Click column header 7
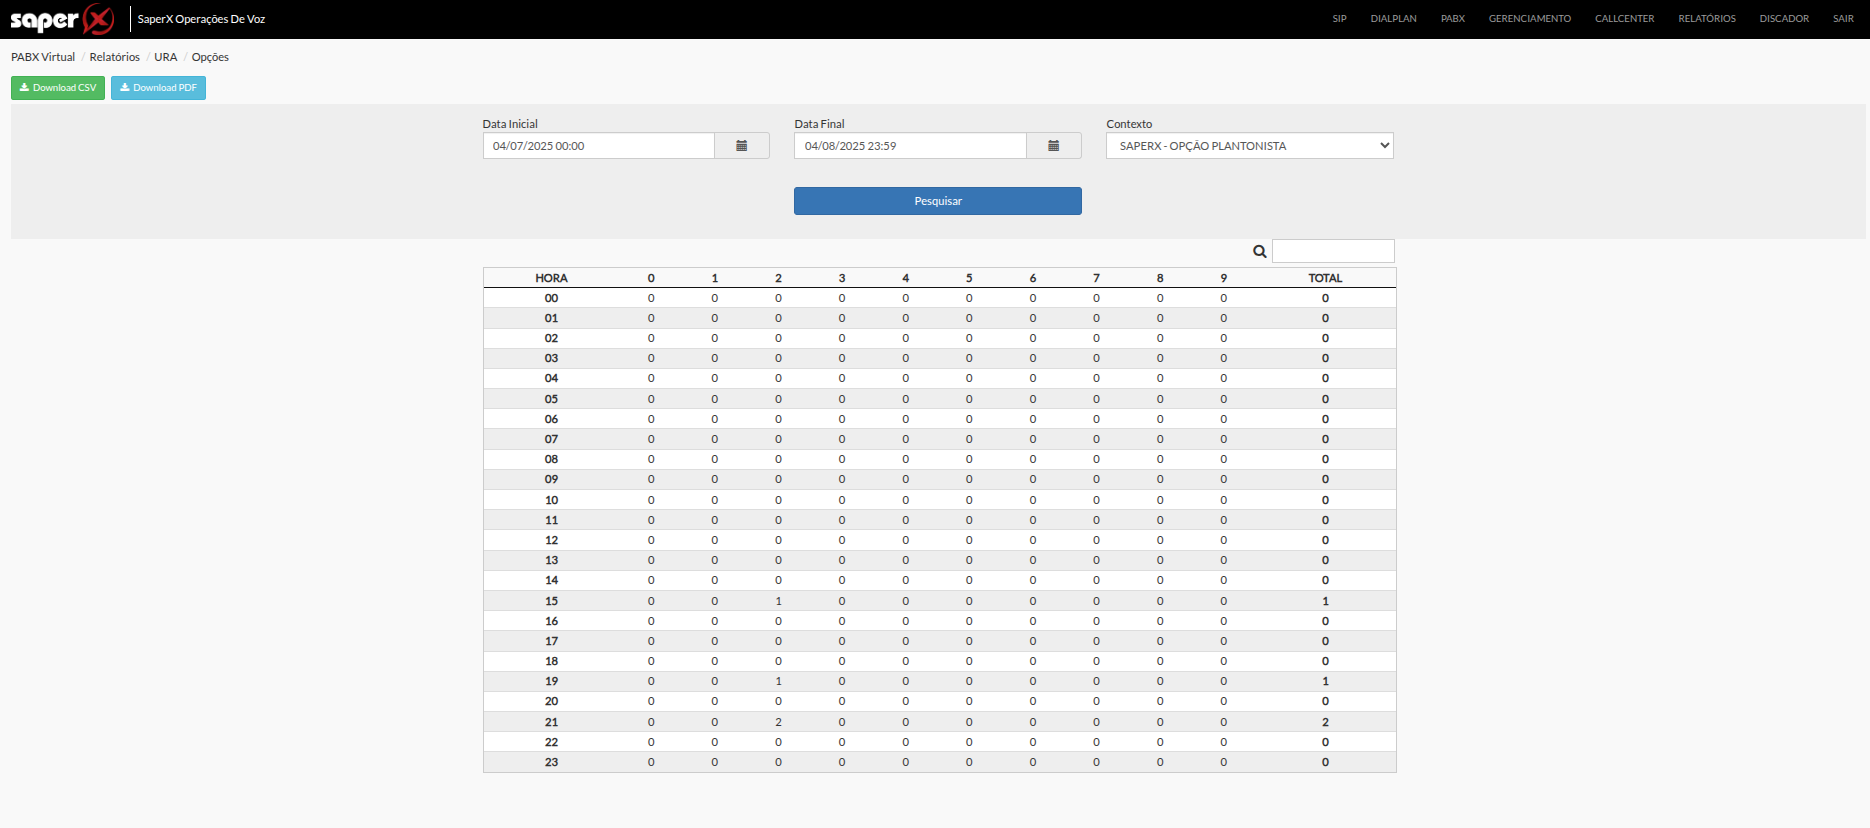1870x828 pixels. 1096,278
